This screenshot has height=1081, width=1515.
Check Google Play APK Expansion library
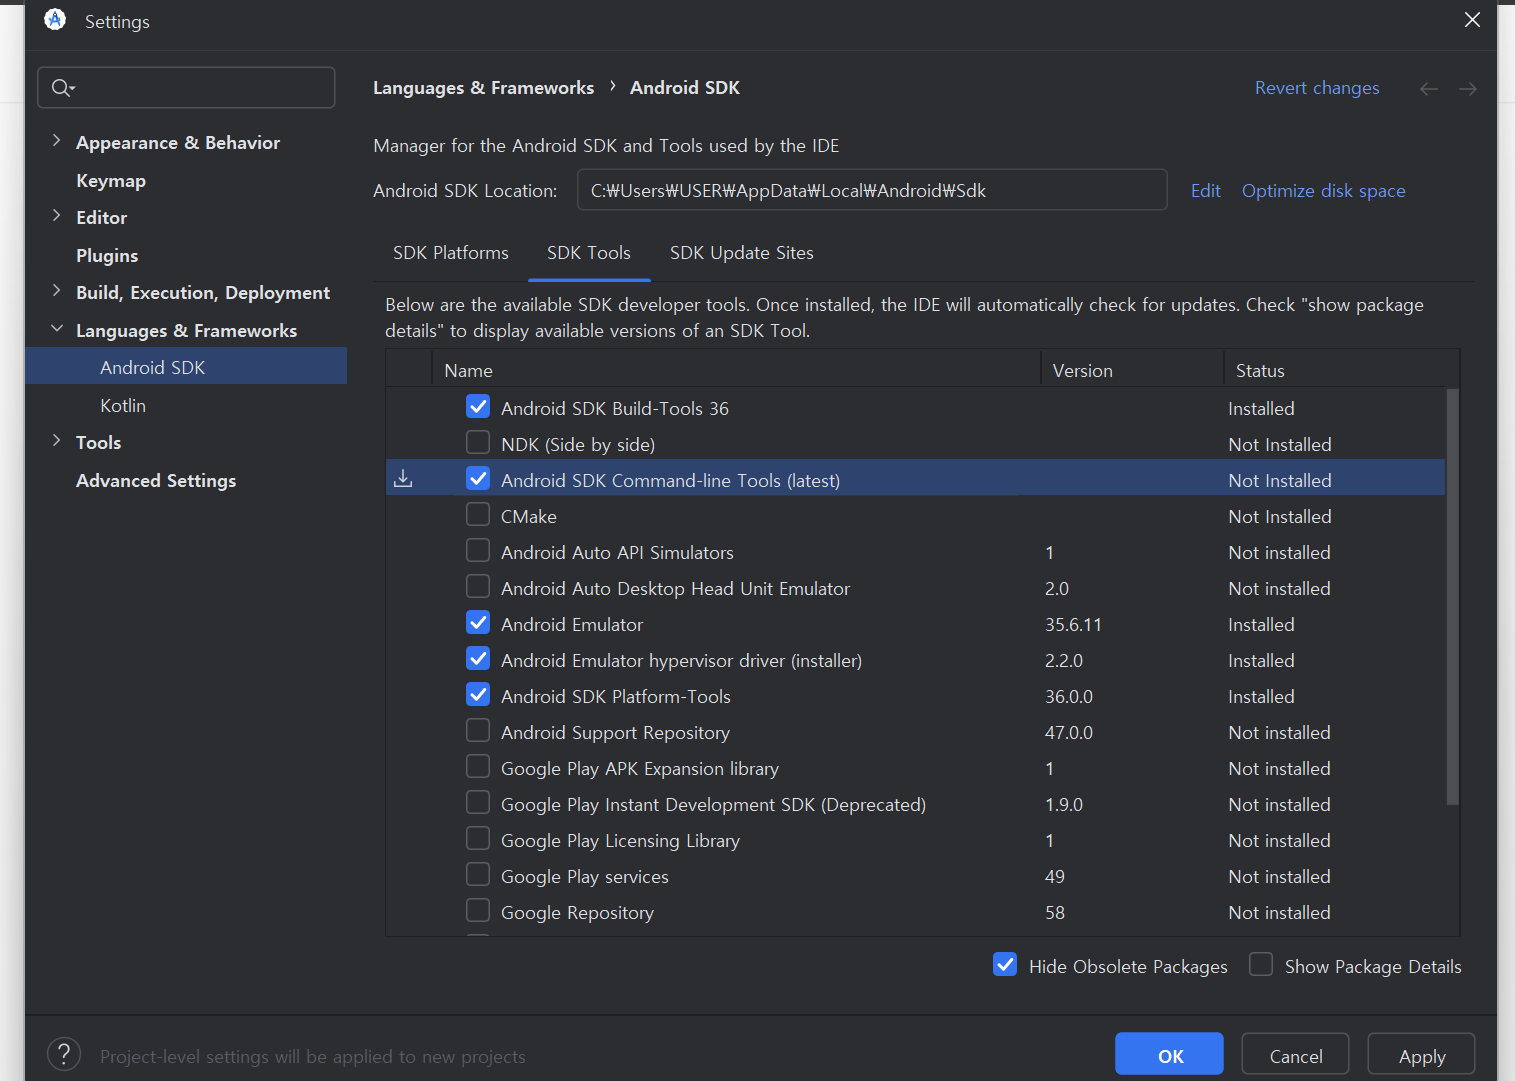(x=478, y=767)
